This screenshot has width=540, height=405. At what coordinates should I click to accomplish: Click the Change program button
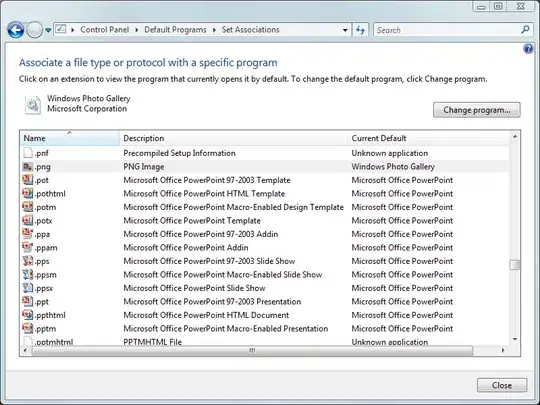(x=477, y=110)
